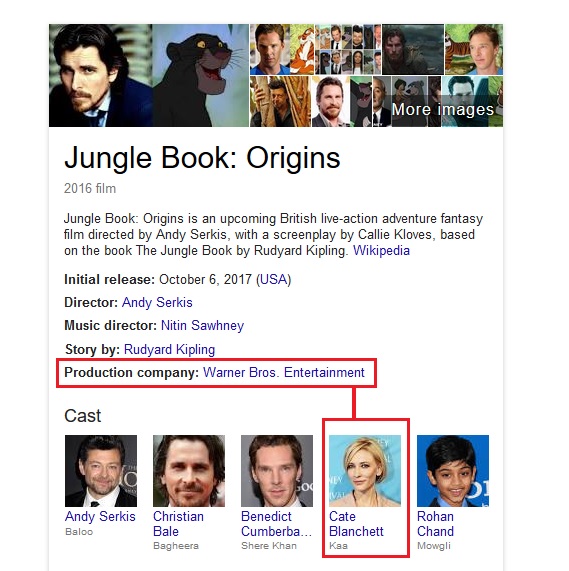Click Cate Blanchett cast name link
The width and height of the screenshot is (569, 571).
pyautogui.click(x=356, y=524)
